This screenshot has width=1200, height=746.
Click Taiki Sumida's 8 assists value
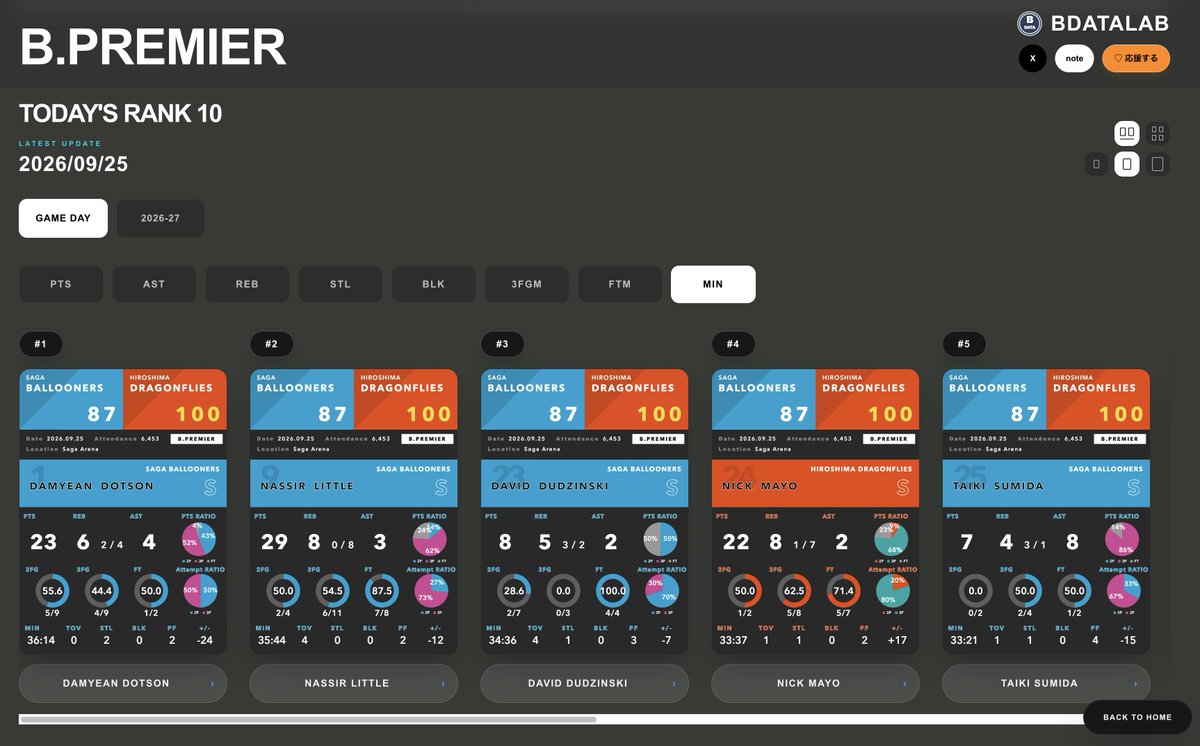[1073, 542]
